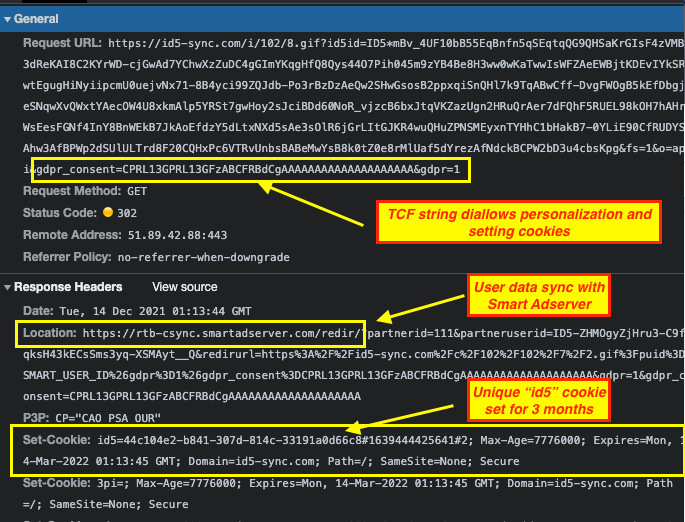Select the CP="CAO PSA OUR" value

[x=108, y=418]
